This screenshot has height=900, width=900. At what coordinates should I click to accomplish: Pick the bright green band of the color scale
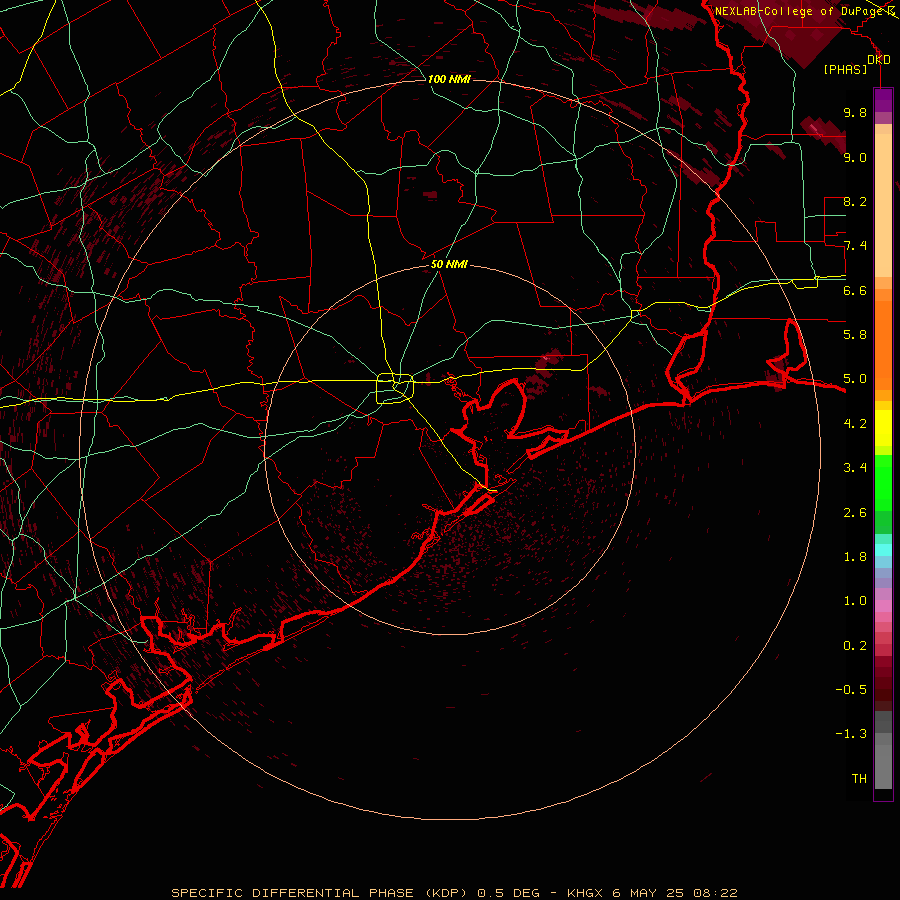coord(883,483)
